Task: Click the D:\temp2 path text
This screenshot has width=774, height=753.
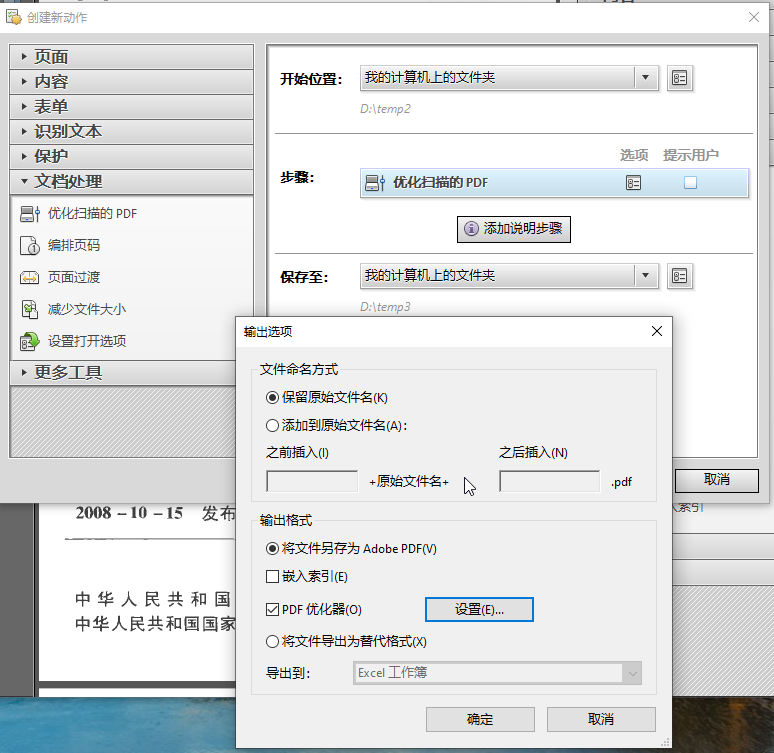Action: tap(385, 109)
